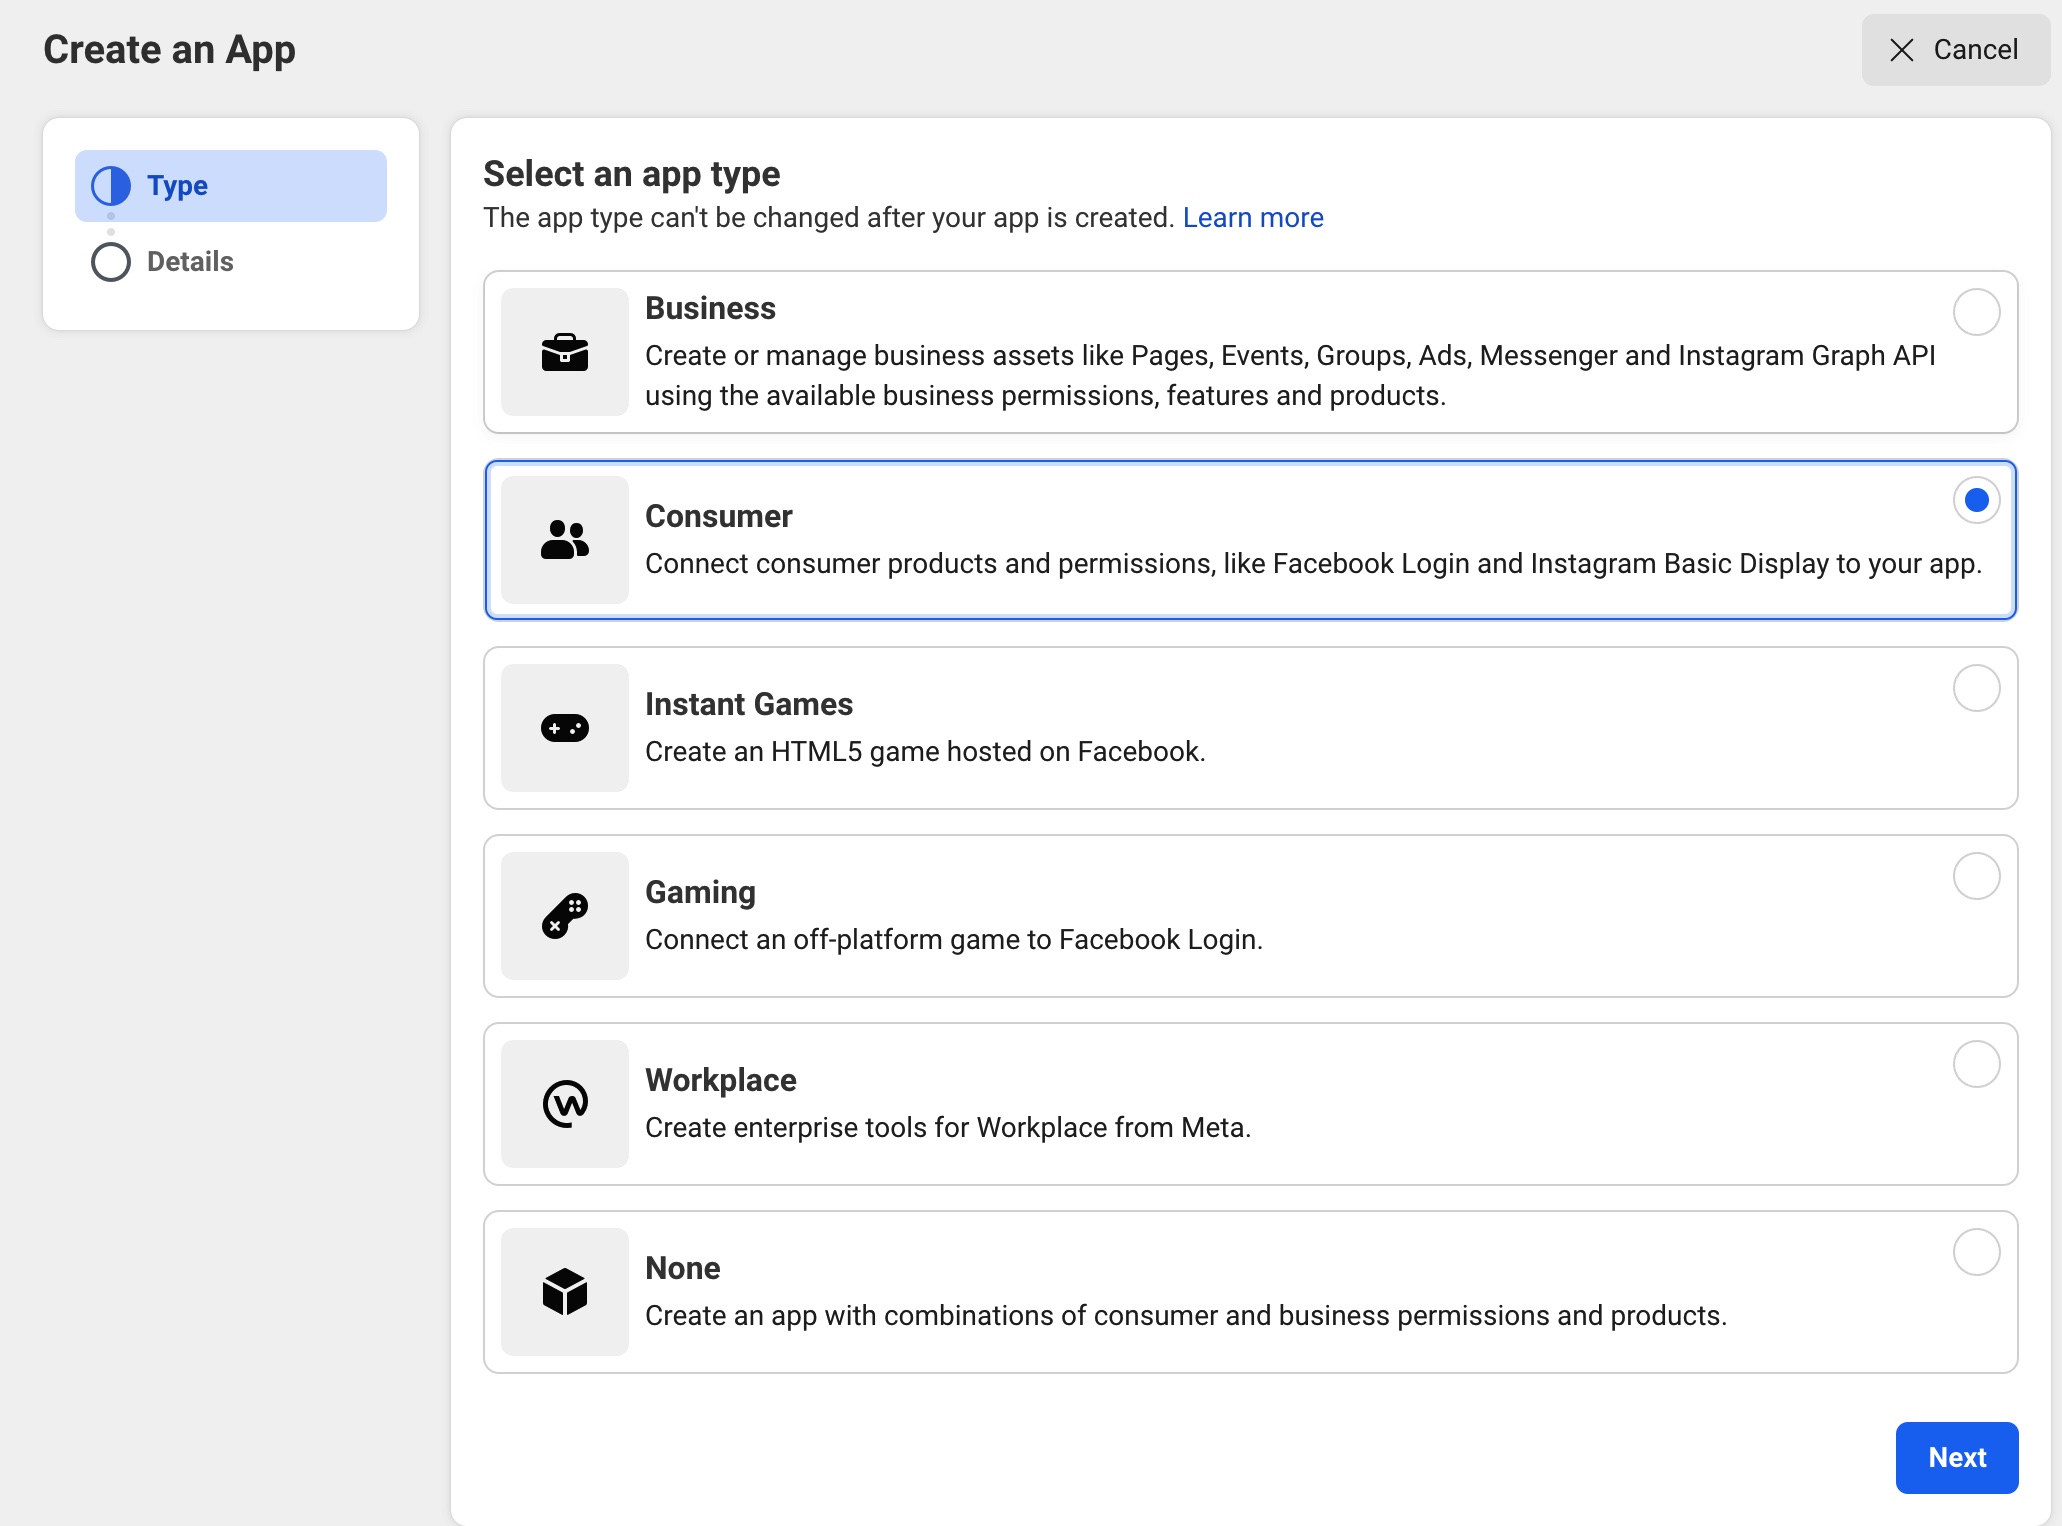The width and height of the screenshot is (2062, 1526).
Task: Click 'Create an HTML5 game hosted on Facebook.'
Action: point(925,752)
